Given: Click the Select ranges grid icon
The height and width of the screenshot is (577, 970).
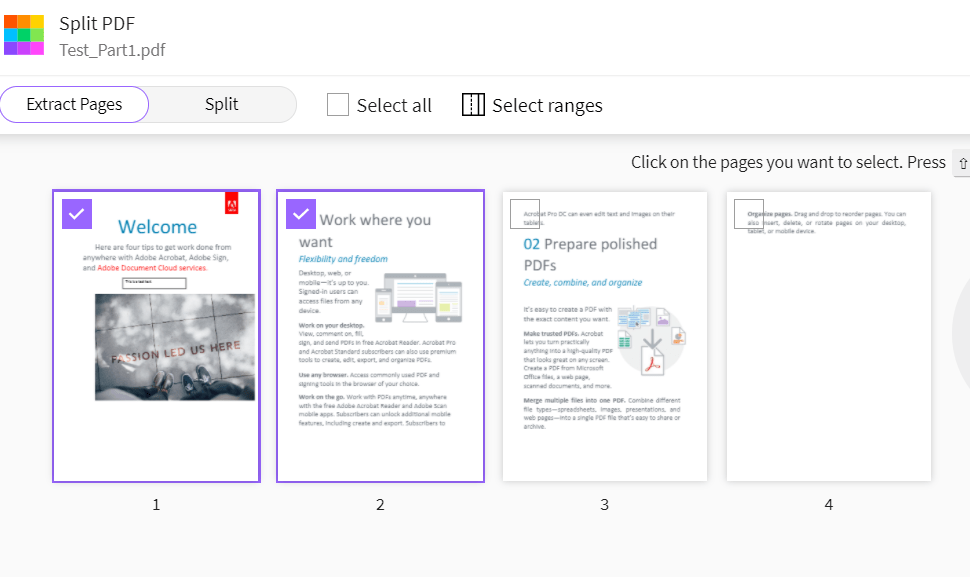Looking at the screenshot, I should click(x=472, y=104).
